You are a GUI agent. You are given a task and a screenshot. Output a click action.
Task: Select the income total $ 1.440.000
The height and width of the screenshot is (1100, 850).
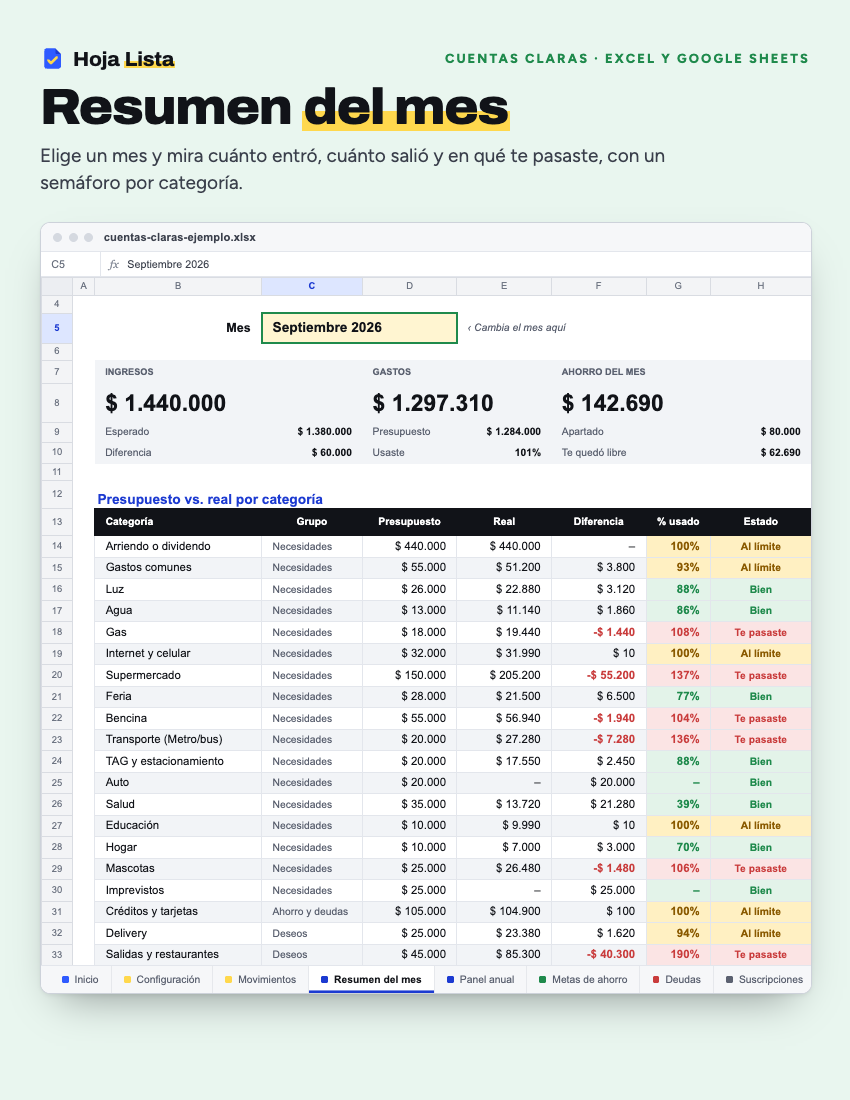[x=166, y=403]
